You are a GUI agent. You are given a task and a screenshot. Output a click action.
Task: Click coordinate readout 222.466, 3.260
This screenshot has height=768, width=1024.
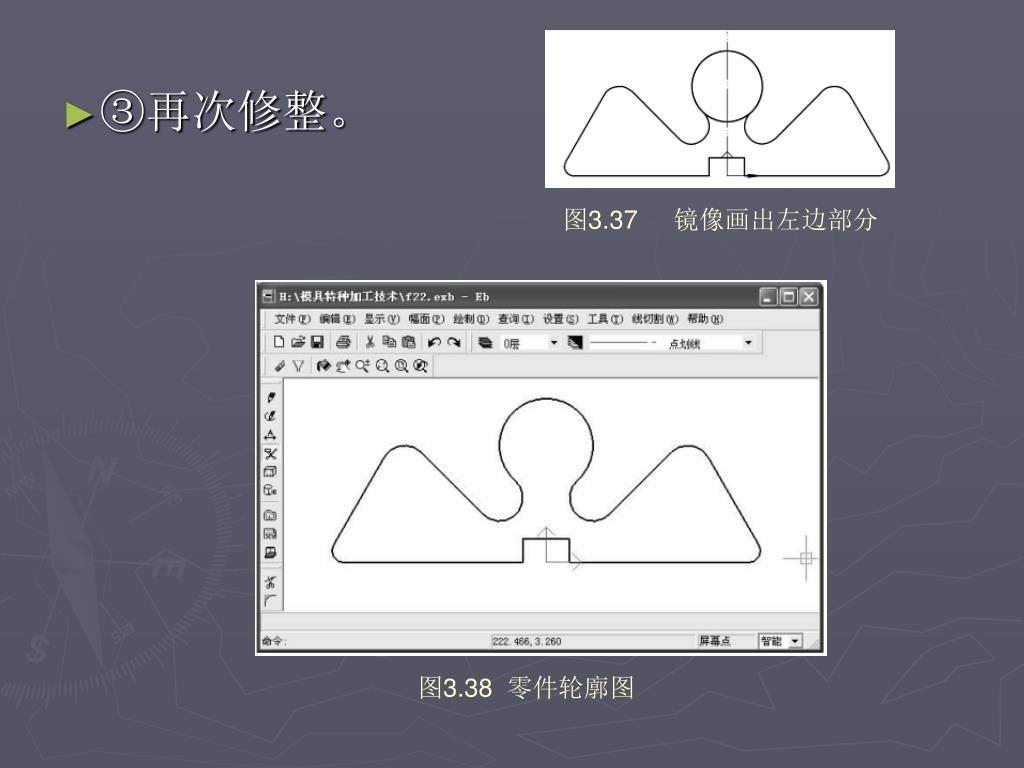pos(526,641)
